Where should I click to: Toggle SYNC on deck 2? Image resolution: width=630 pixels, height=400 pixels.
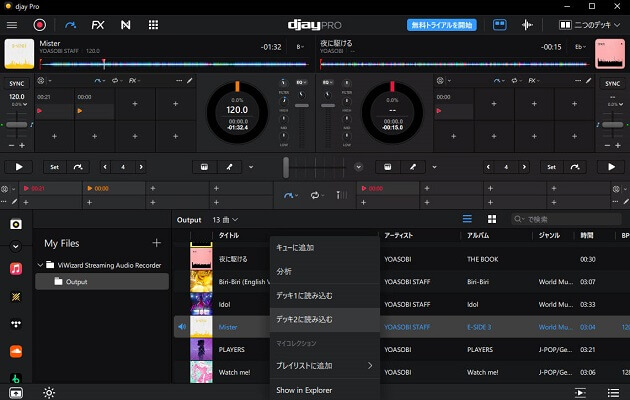[612, 84]
